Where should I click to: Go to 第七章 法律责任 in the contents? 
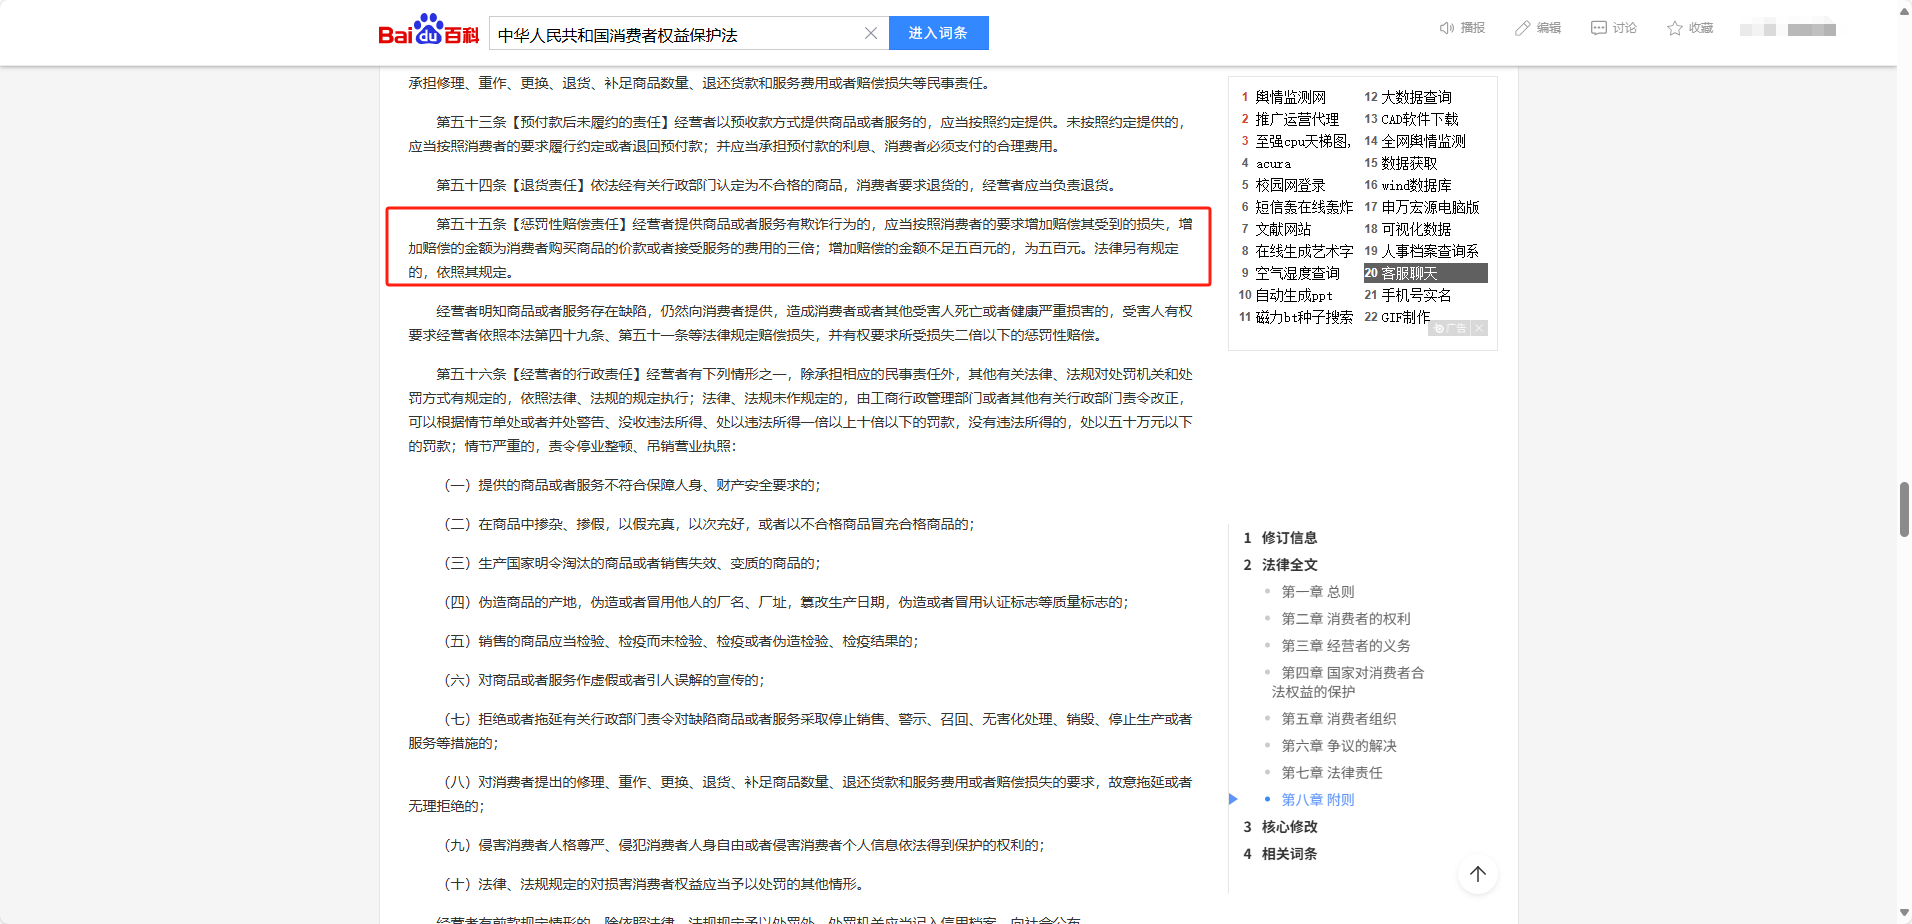(x=1331, y=773)
